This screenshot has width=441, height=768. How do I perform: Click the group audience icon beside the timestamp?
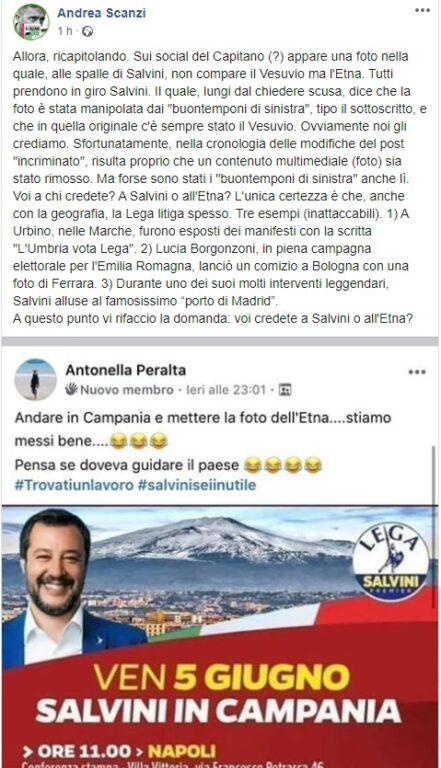click(x=285, y=390)
